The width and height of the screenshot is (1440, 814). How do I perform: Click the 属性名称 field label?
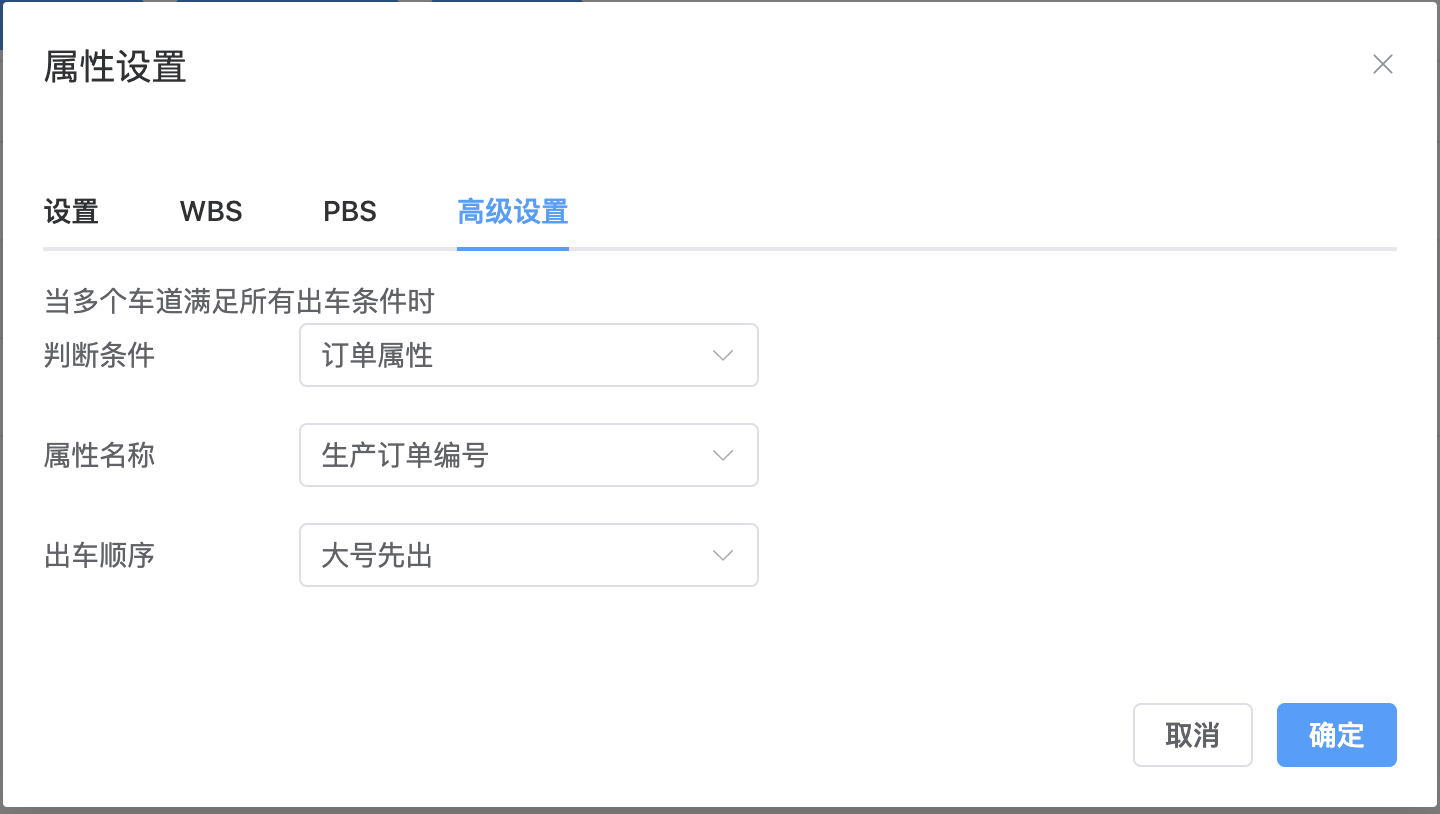[x=99, y=455]
